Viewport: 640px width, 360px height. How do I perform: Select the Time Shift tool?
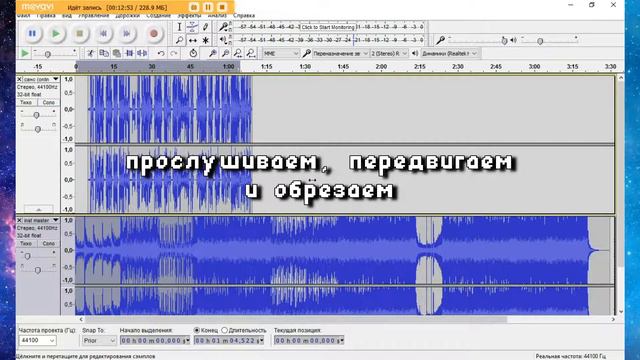192,40
